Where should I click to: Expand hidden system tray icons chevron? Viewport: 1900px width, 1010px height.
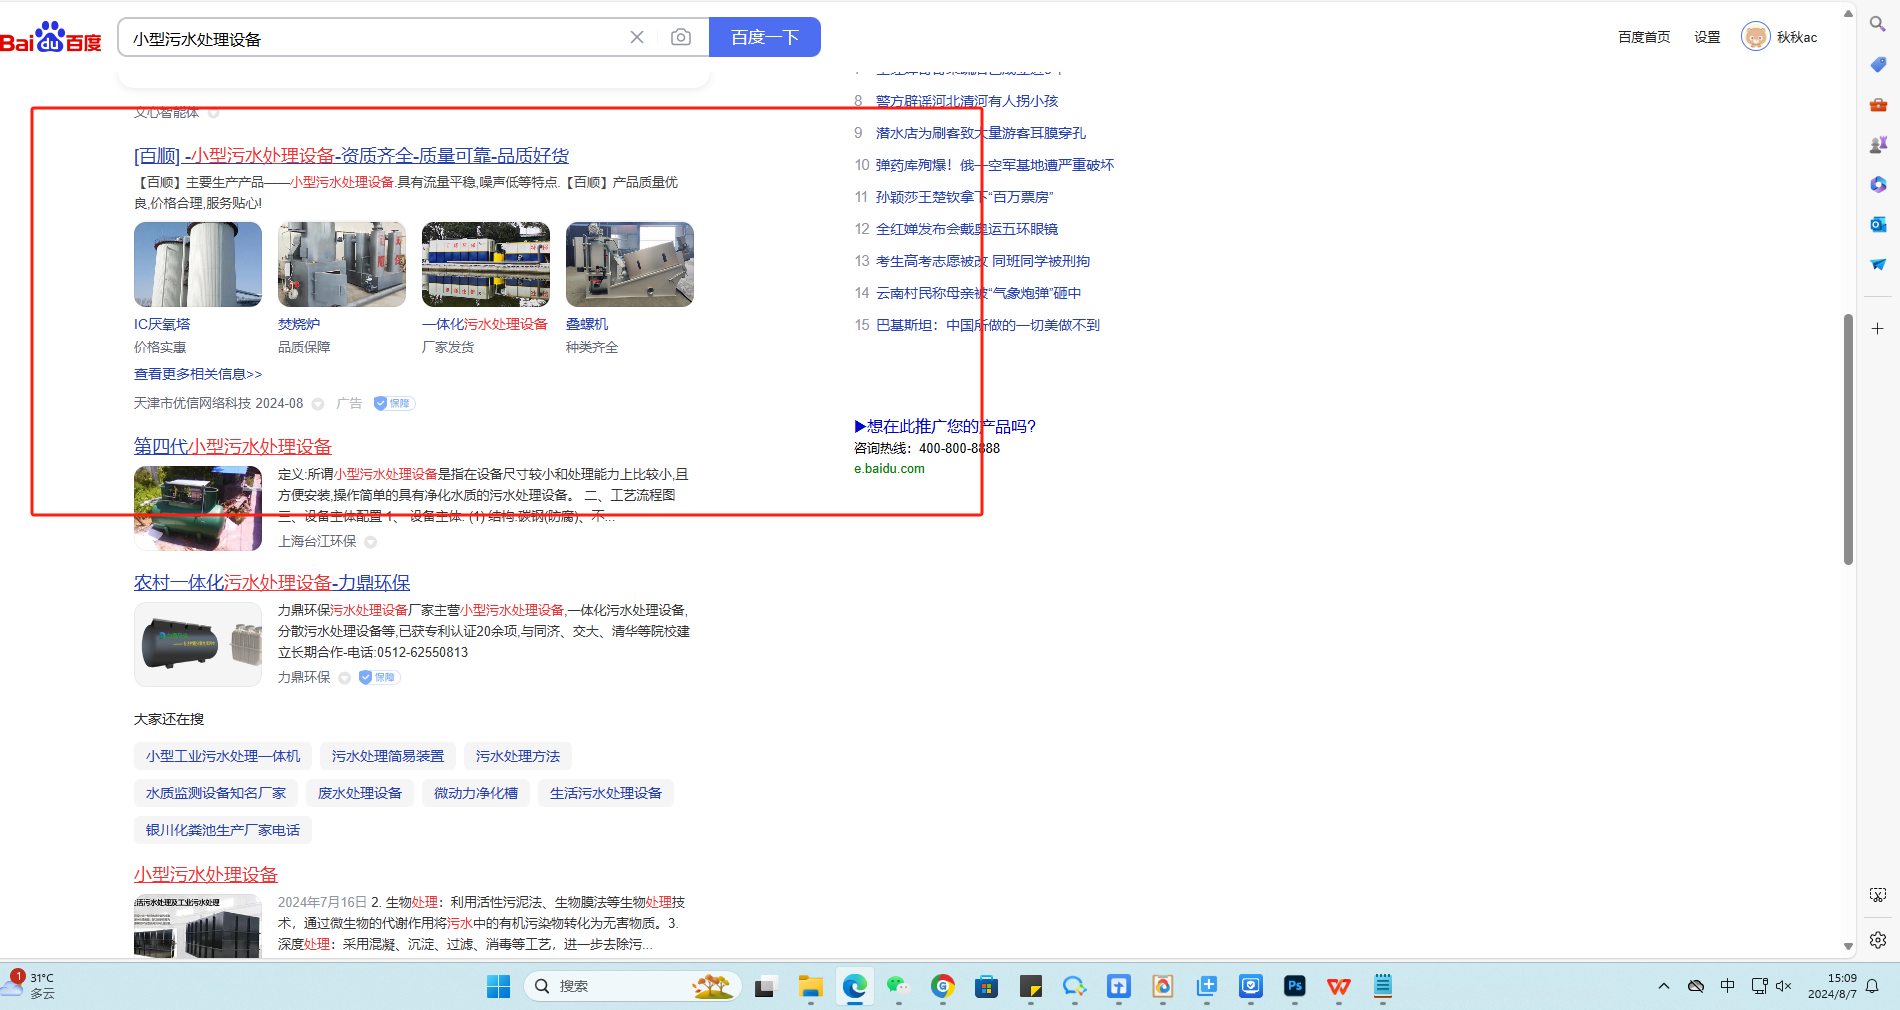click(1664, 986)
